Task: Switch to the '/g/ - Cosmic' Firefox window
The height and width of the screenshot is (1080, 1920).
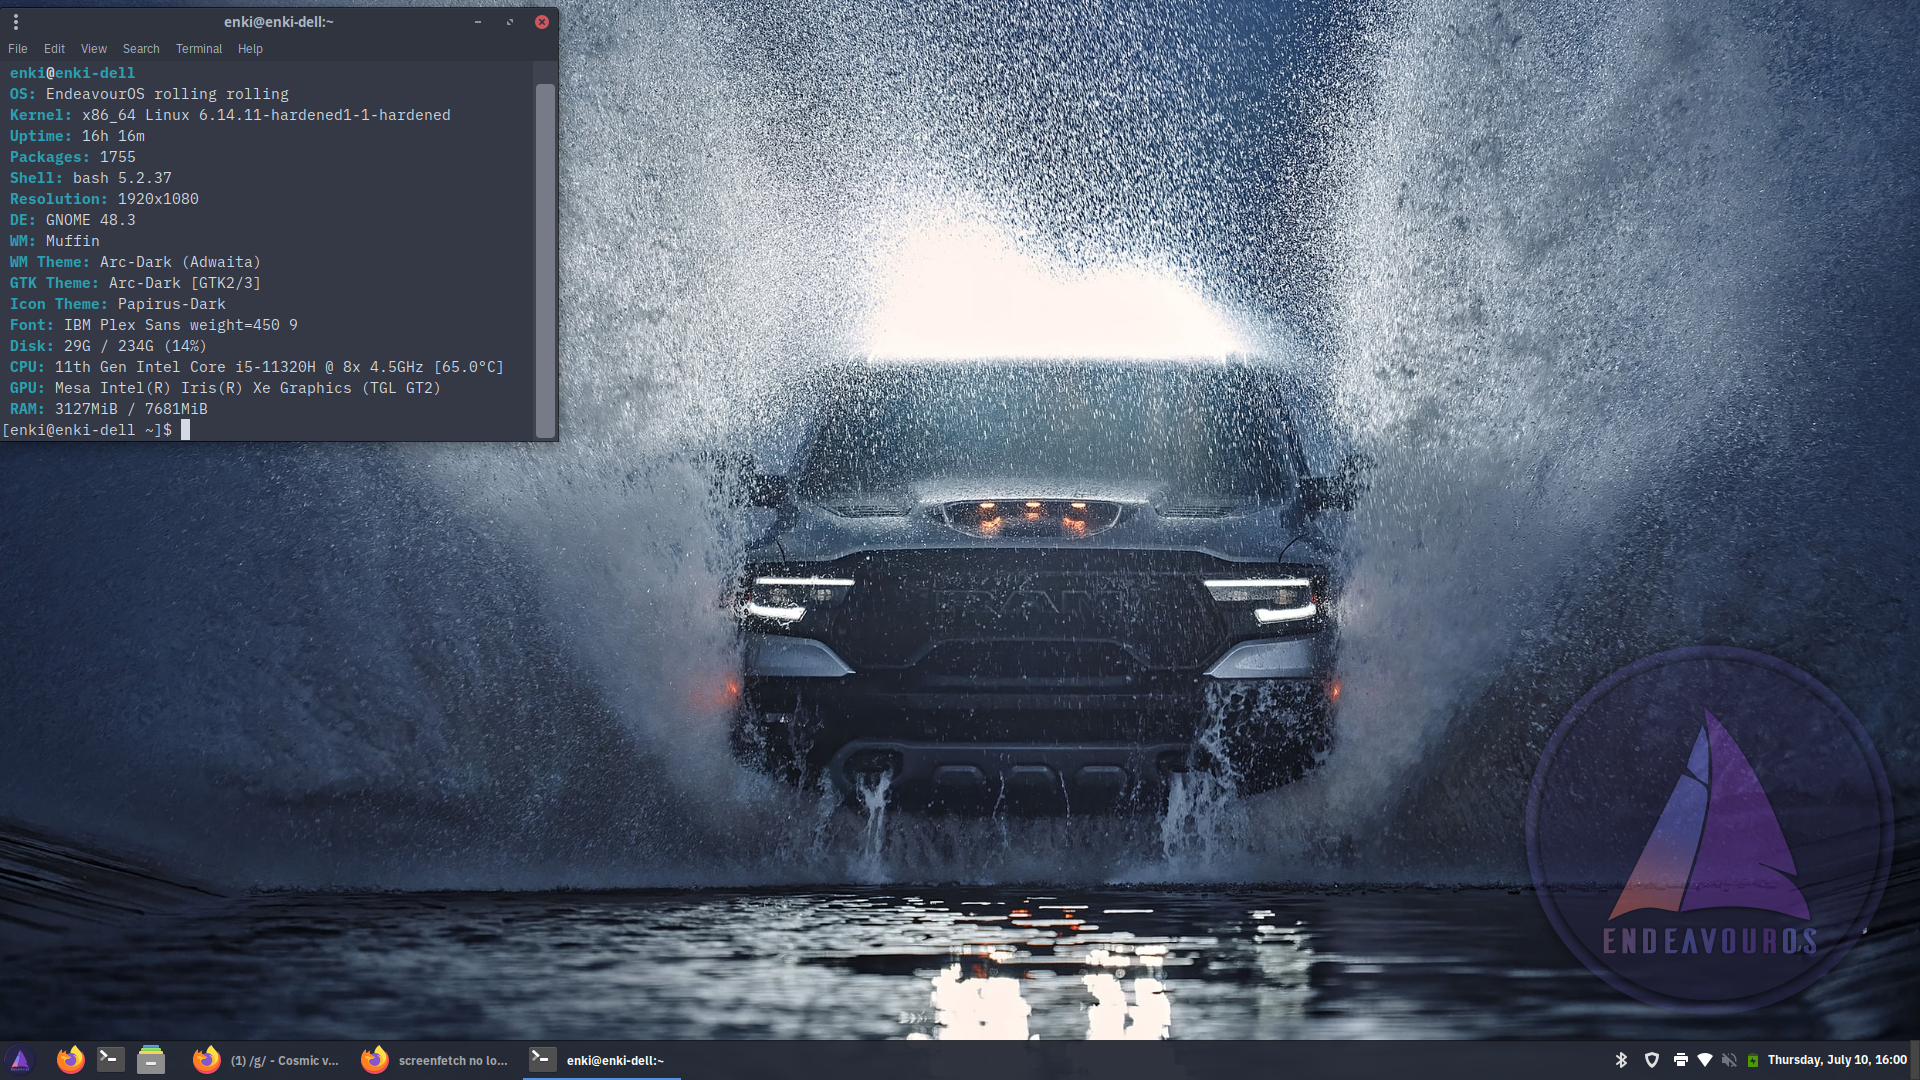Action: point(266,1060)
